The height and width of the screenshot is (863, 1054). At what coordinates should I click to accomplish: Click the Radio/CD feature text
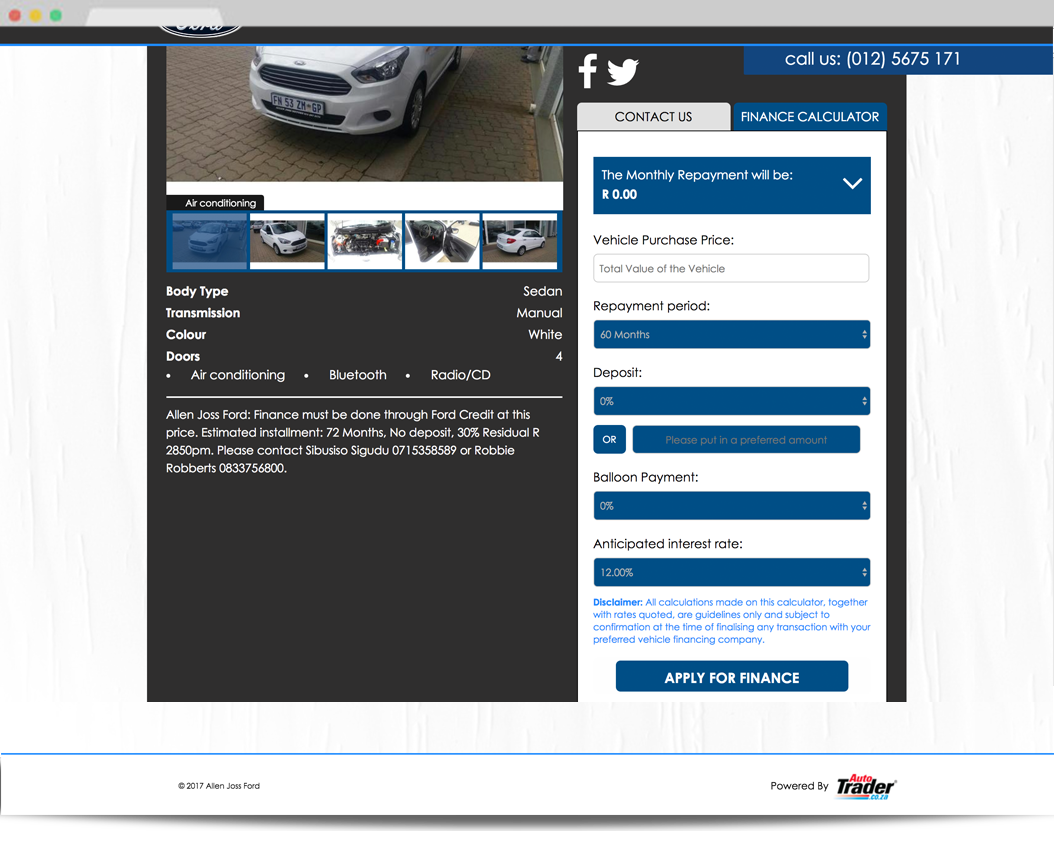460,375
